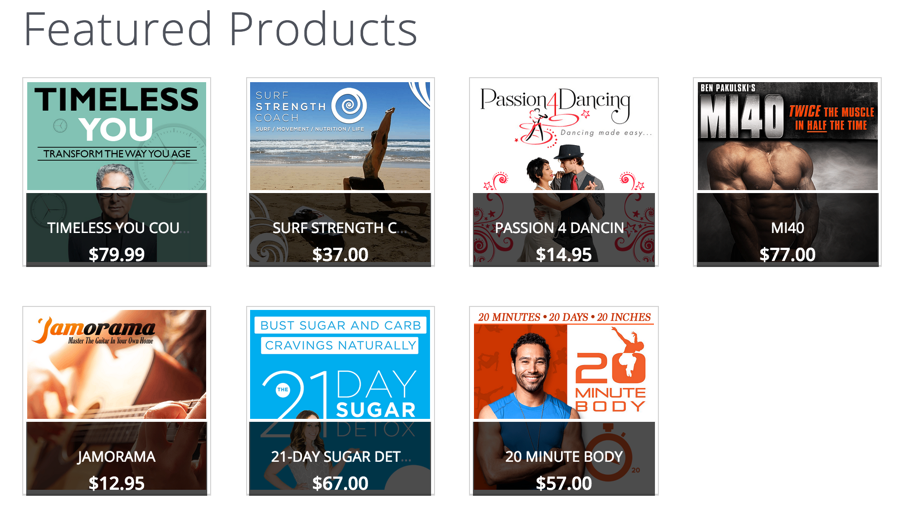Open the Jamorama guitar product tile
This screenshot has width=914, height=526.
coord(117,401)
